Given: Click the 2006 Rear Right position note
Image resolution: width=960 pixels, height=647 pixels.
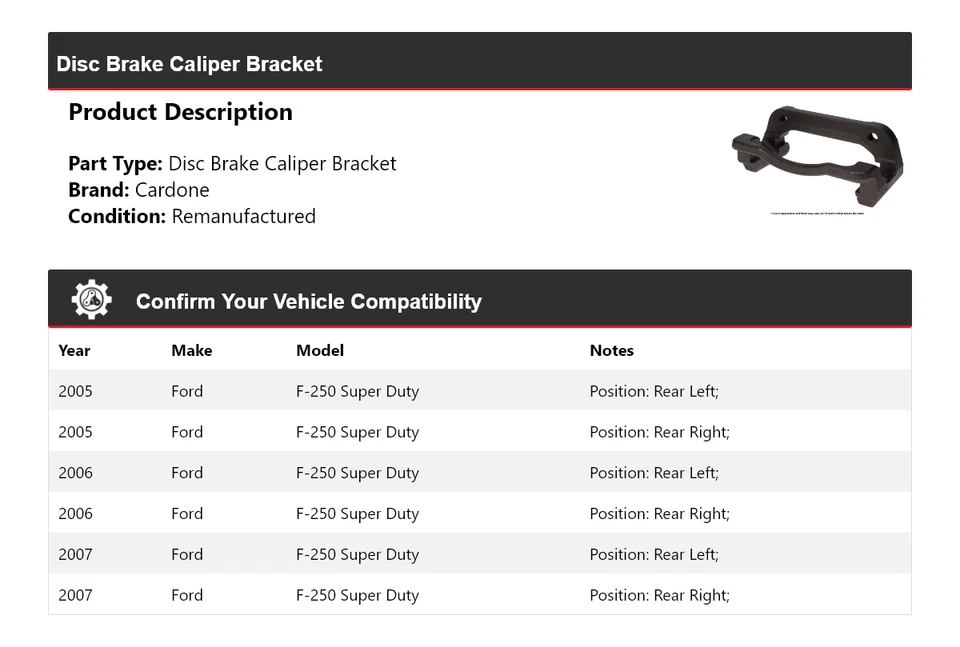Looking at the screenshot, I should coord(659,514).
